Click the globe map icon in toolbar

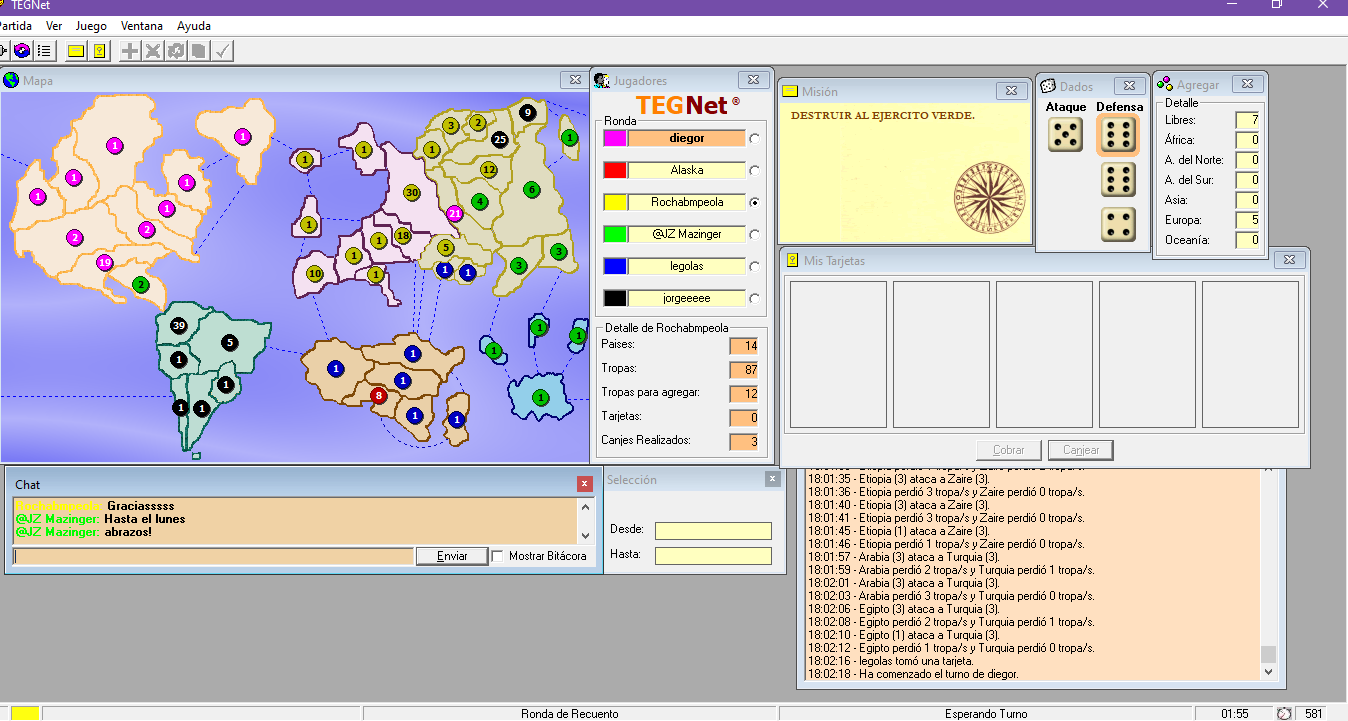pos(22,50)
